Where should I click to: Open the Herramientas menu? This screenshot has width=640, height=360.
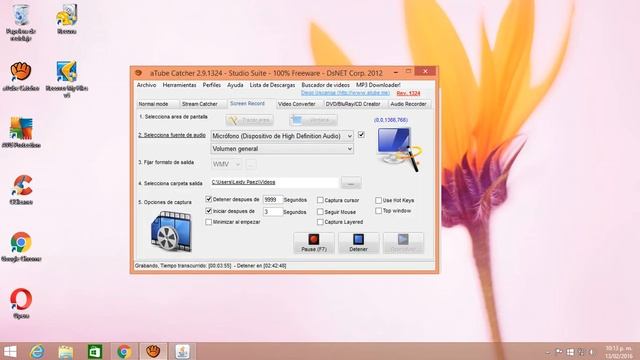(x=179, y=85)
